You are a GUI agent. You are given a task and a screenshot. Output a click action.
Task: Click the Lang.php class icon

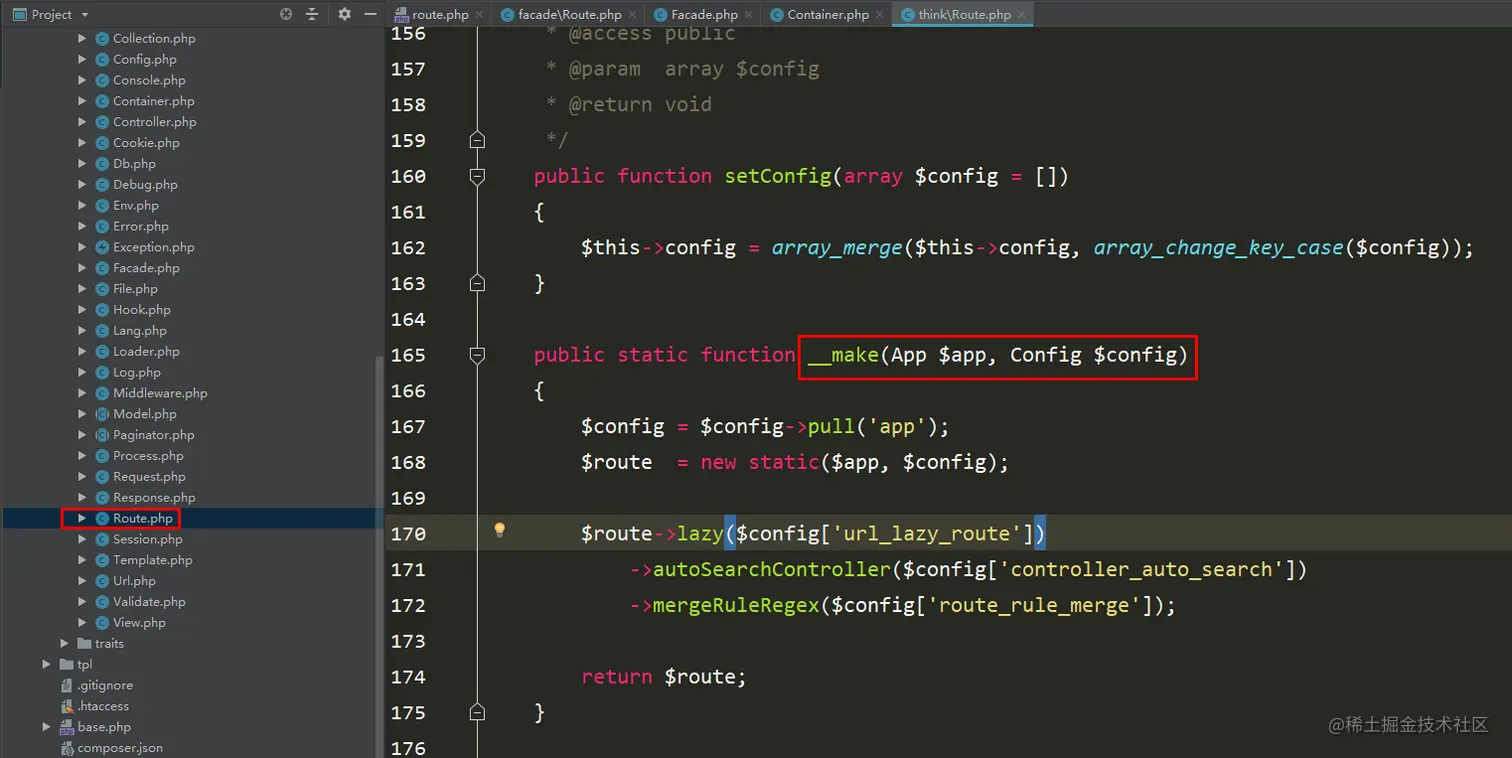[102, 331]
